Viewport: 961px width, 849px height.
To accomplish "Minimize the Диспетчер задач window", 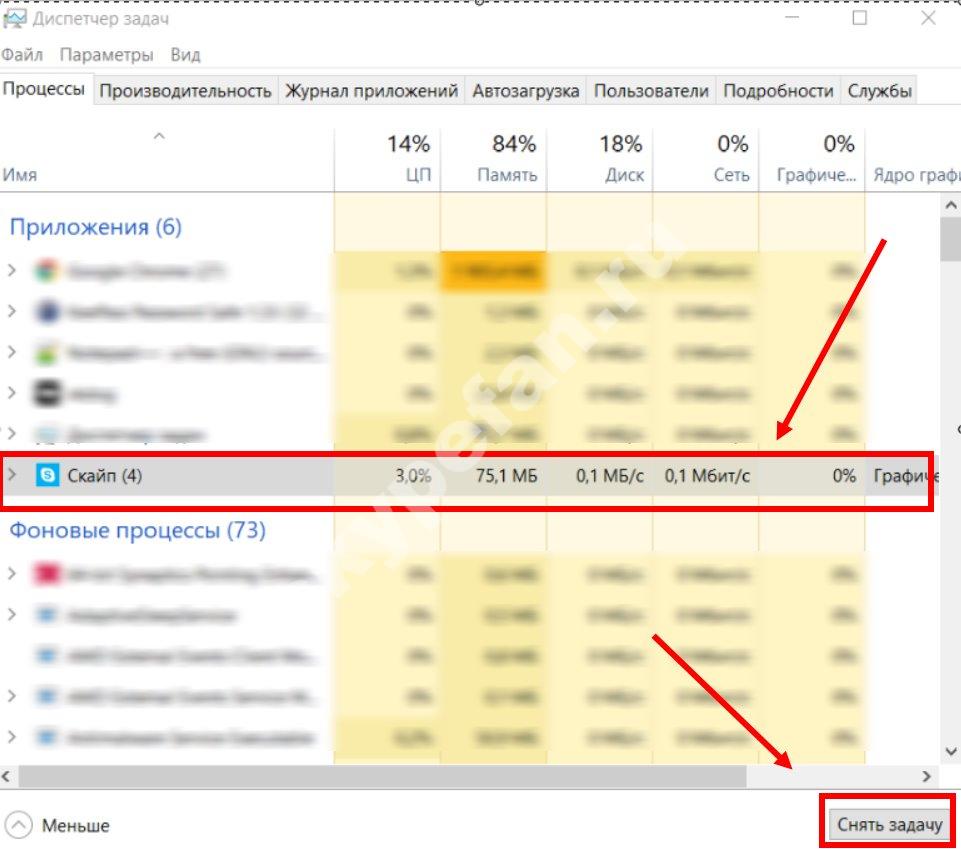I will coord(792,18).
